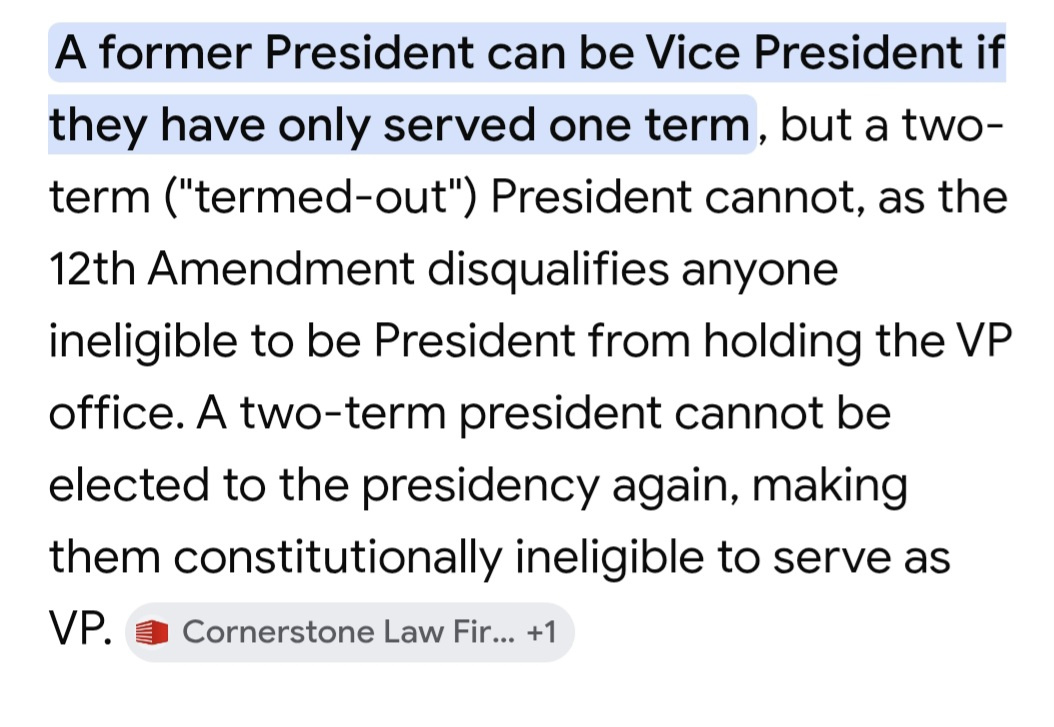Click the word 'constitutionally'
Viewport: 1054px width, 727px height.
pyautogui.click(x=338, y=558)
